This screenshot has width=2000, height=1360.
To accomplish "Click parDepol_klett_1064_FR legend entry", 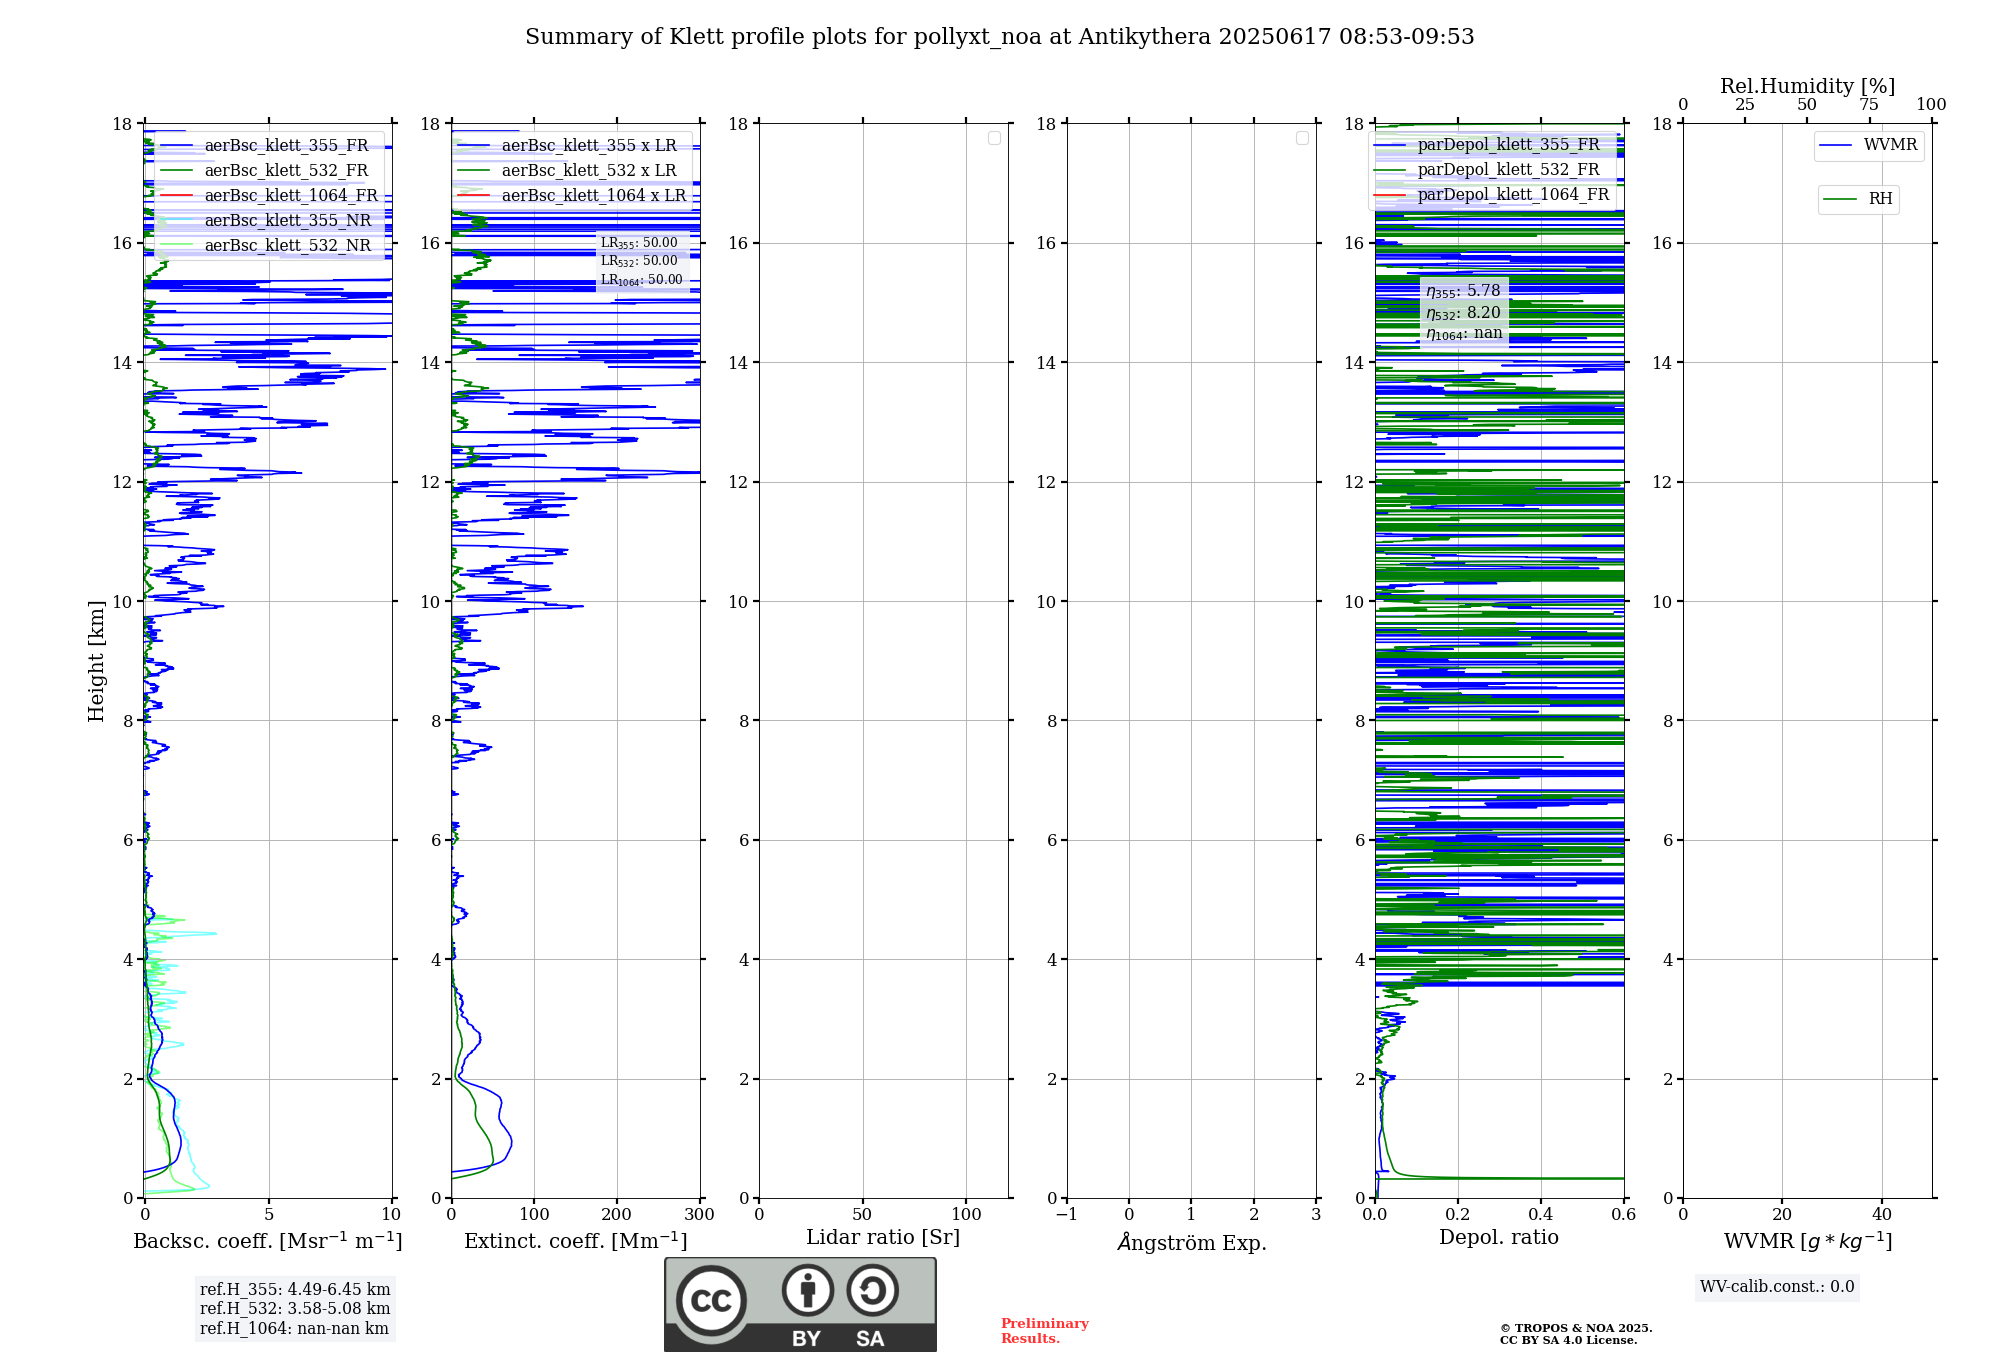I will coord(1492,195).
